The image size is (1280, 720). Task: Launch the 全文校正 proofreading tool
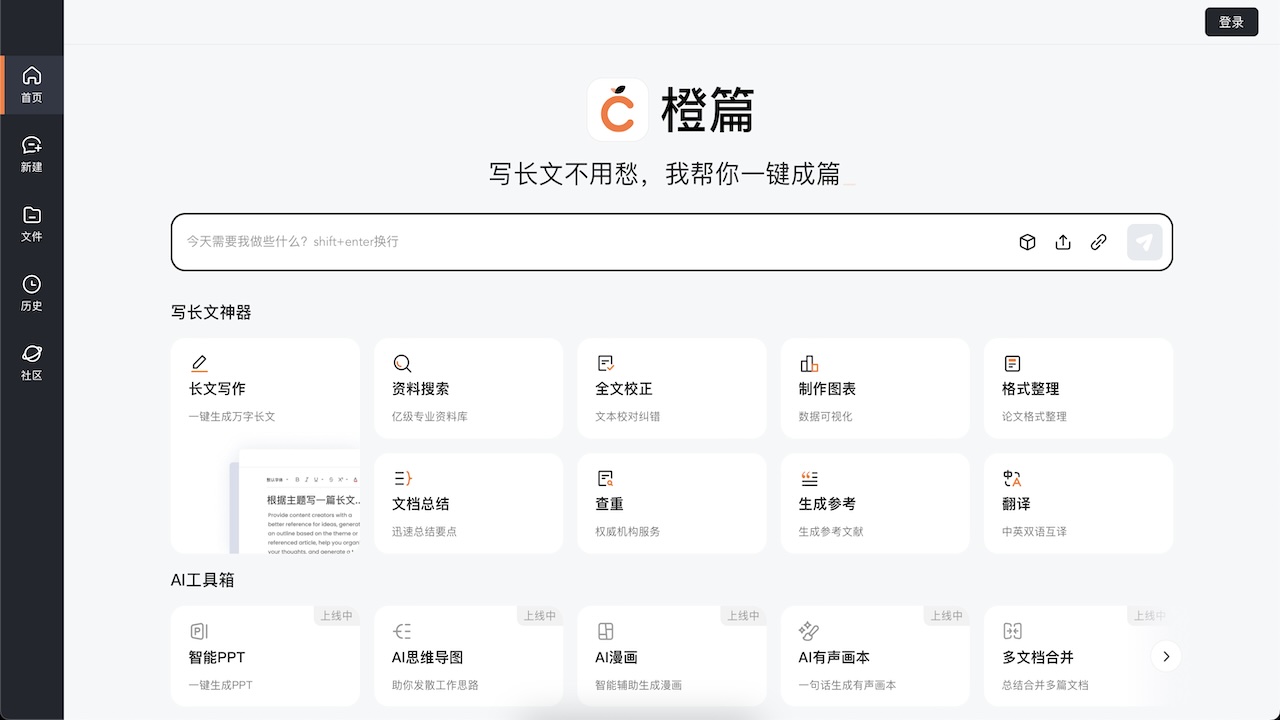click(x=672, y=388)
